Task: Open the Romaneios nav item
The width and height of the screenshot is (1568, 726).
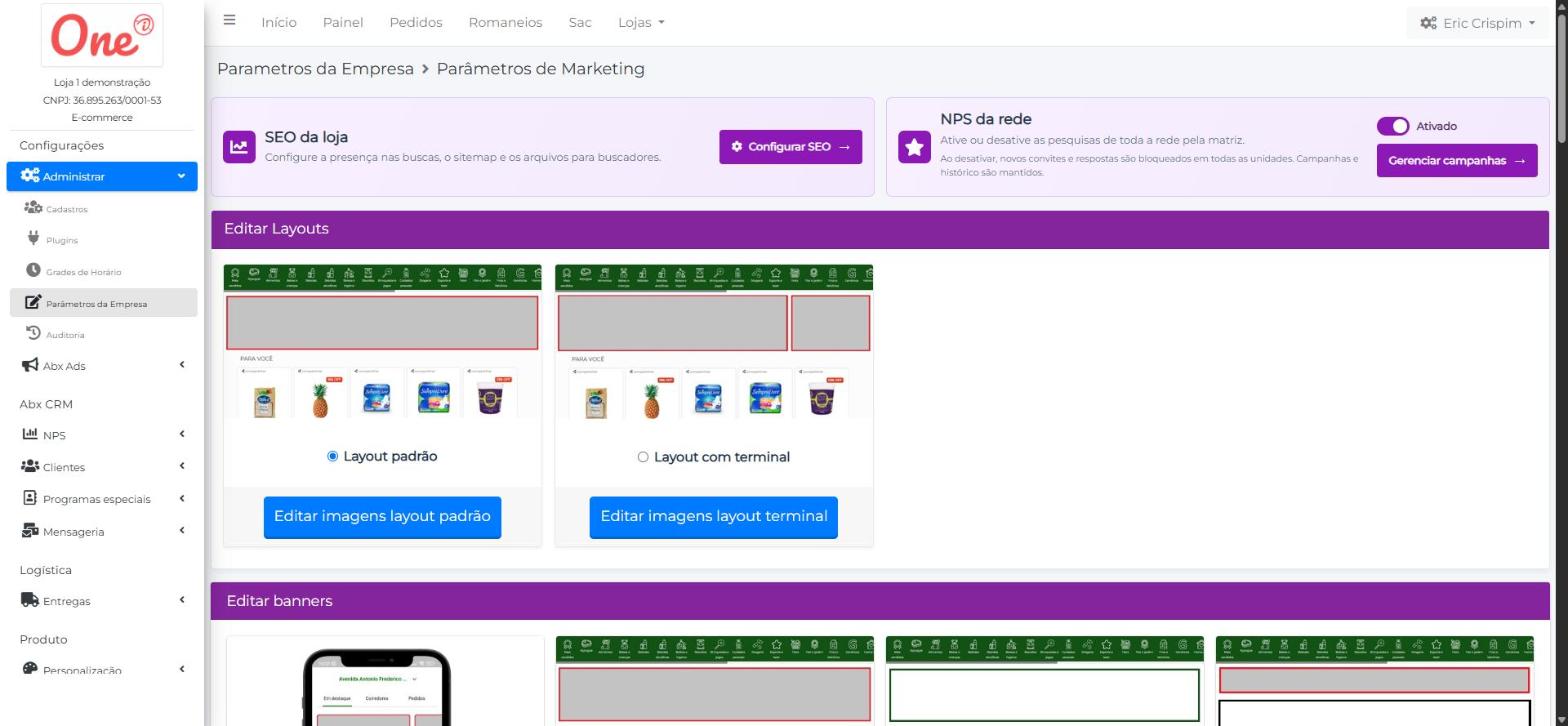Action: pos(505,22)
